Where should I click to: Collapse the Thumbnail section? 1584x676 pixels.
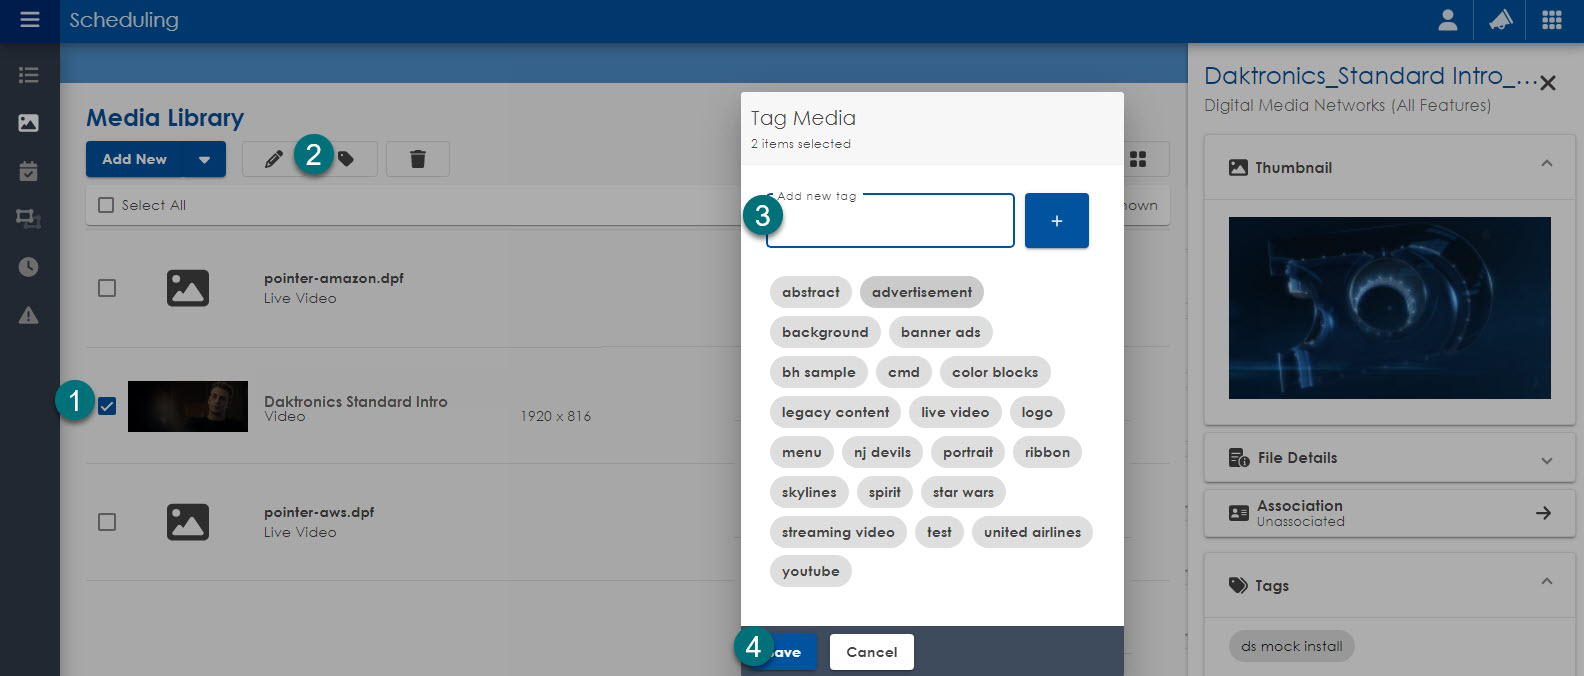click(1546, 164)
